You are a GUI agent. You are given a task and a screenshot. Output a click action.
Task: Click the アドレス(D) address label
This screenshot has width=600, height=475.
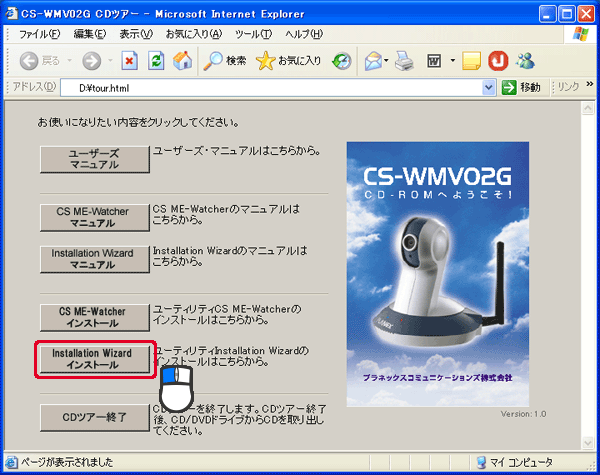(x=34, y=87)
